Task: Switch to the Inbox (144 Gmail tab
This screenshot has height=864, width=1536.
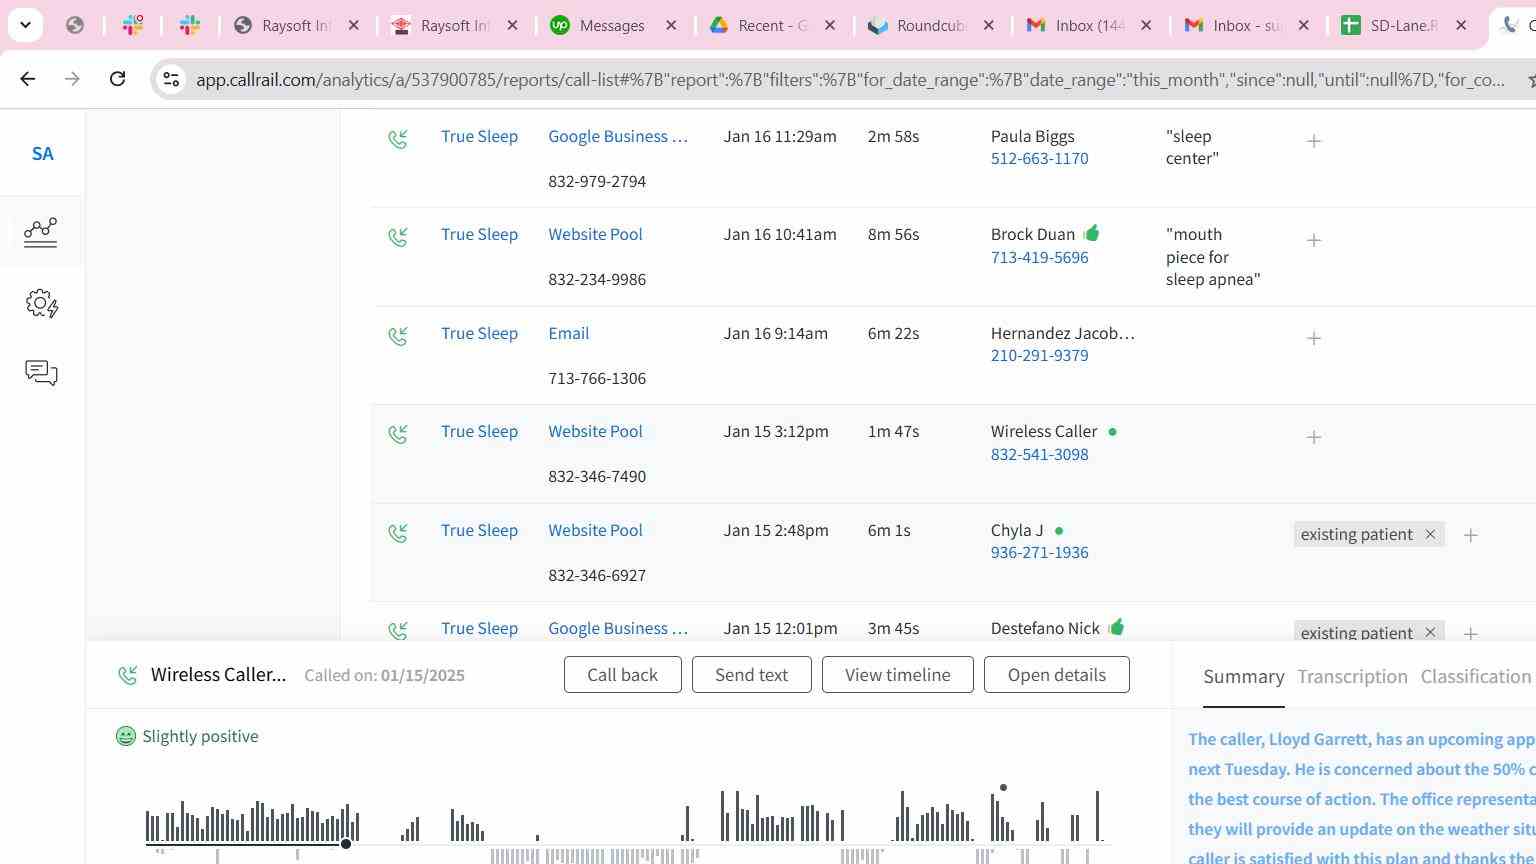Action: (1090, 25)
